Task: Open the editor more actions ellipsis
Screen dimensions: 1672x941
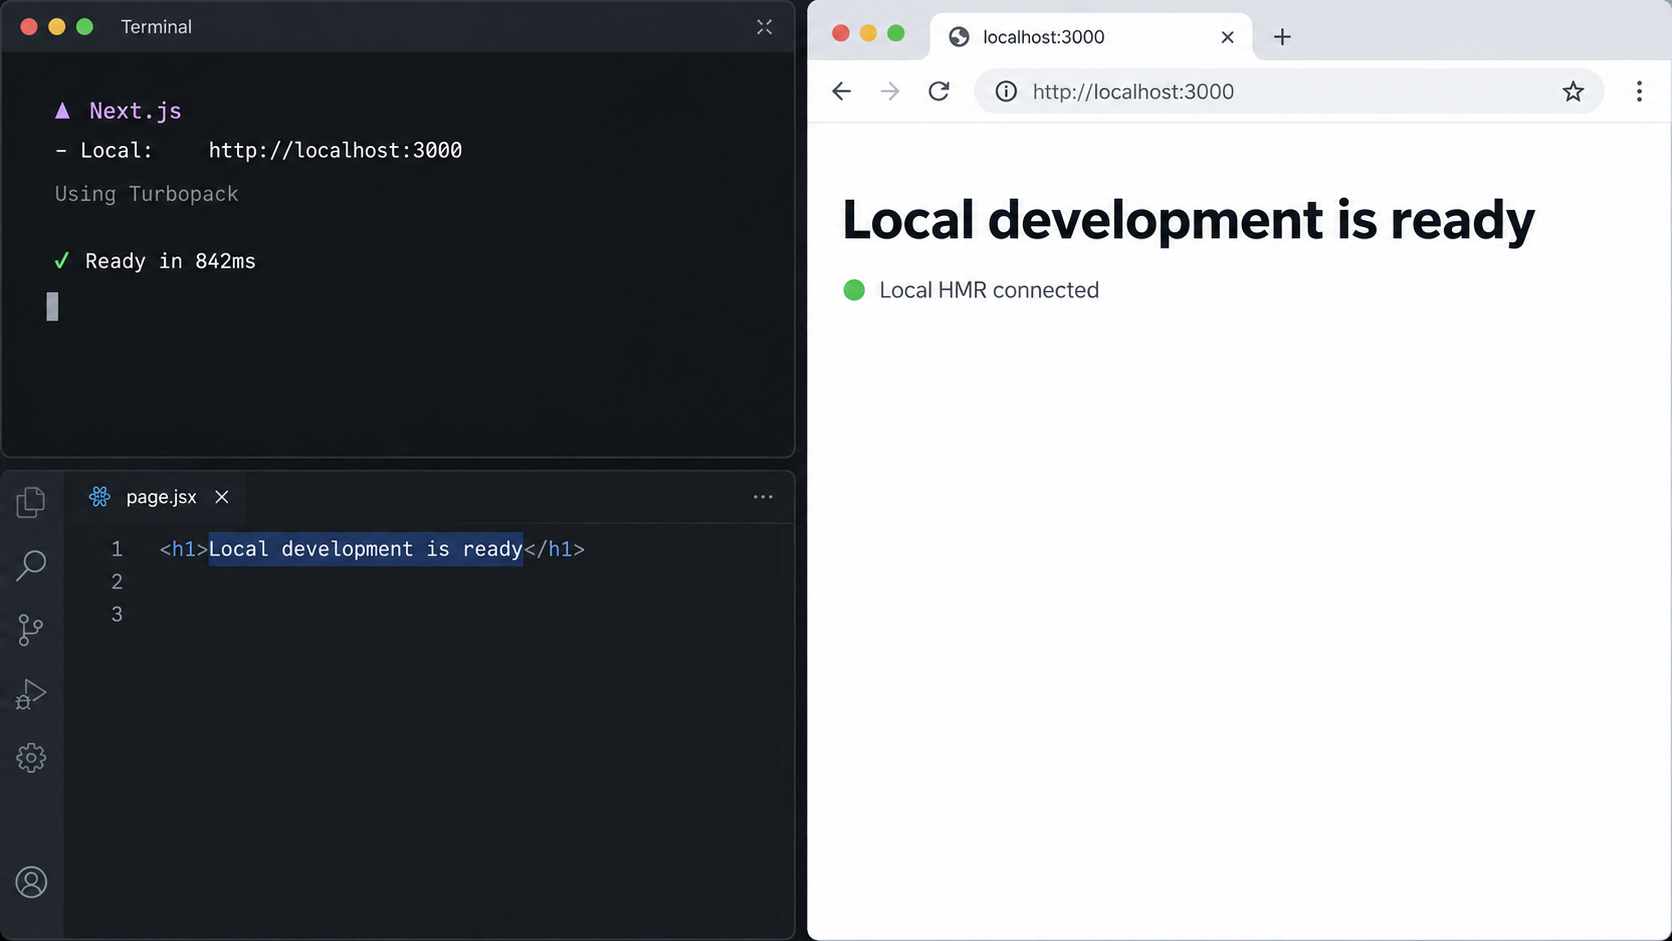Action: pos(763,497)
